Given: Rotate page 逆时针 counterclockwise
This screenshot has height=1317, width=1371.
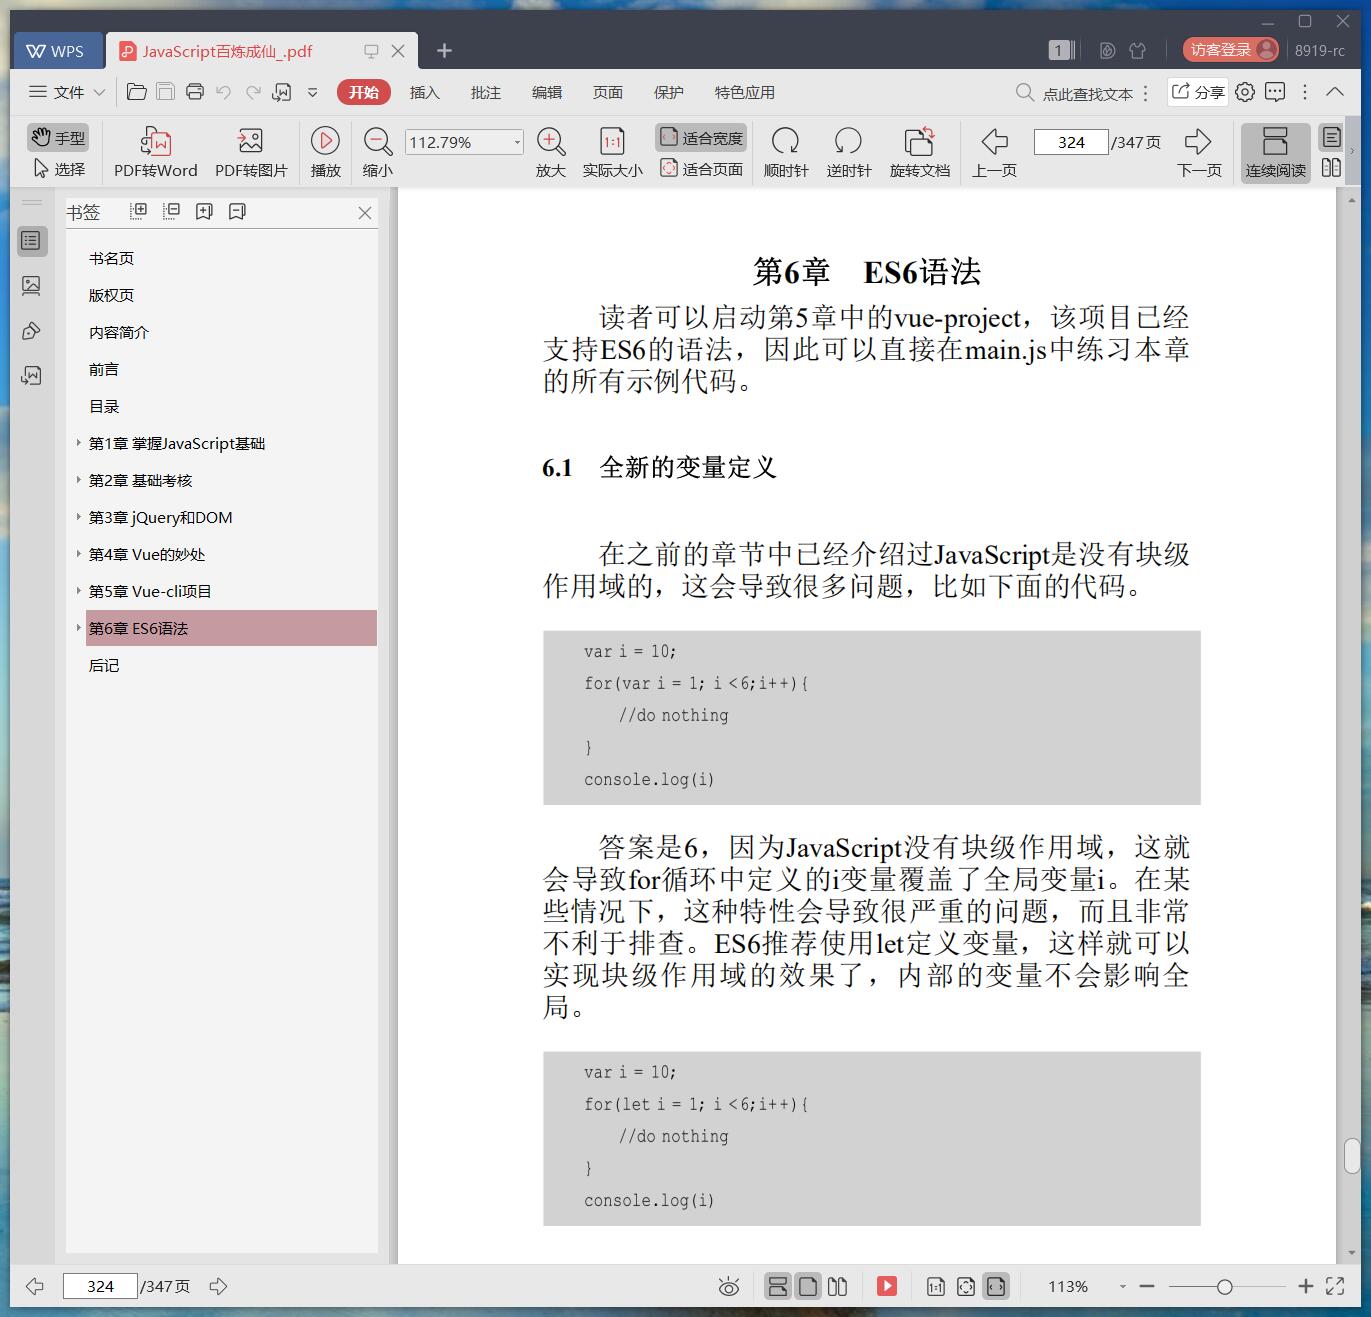Looking at the screenshot, I should [x=849, y=152].
